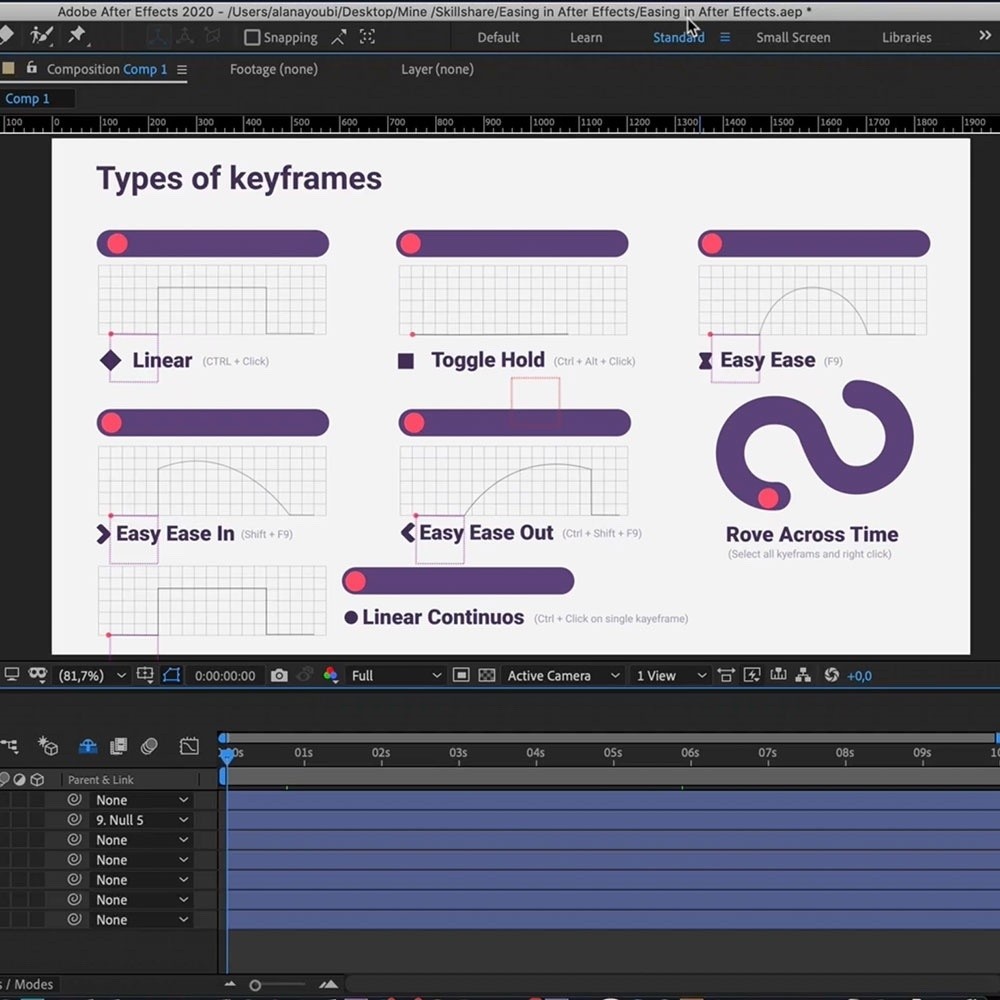Switch to the Learn workspace

tap(586, 38)
